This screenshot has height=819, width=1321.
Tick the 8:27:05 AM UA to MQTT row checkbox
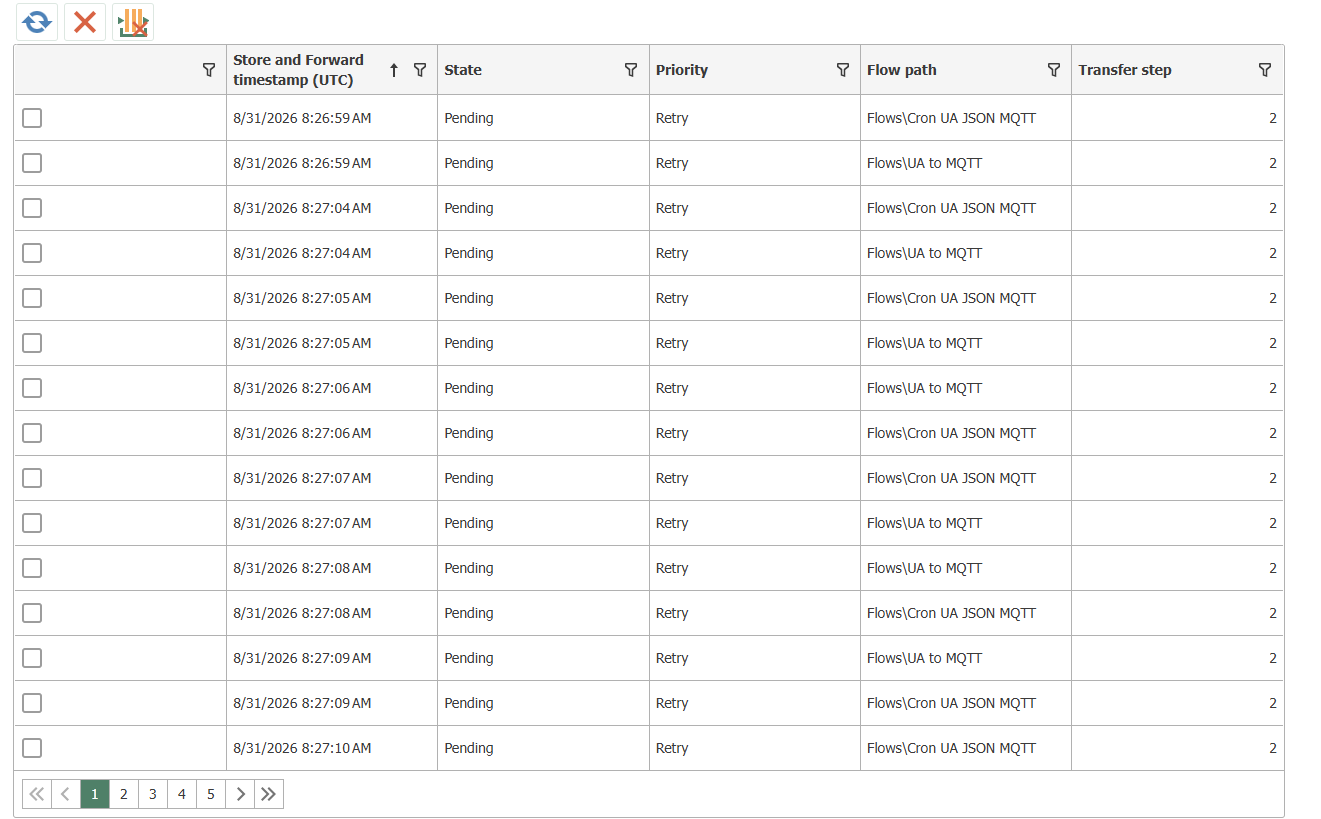32,343
